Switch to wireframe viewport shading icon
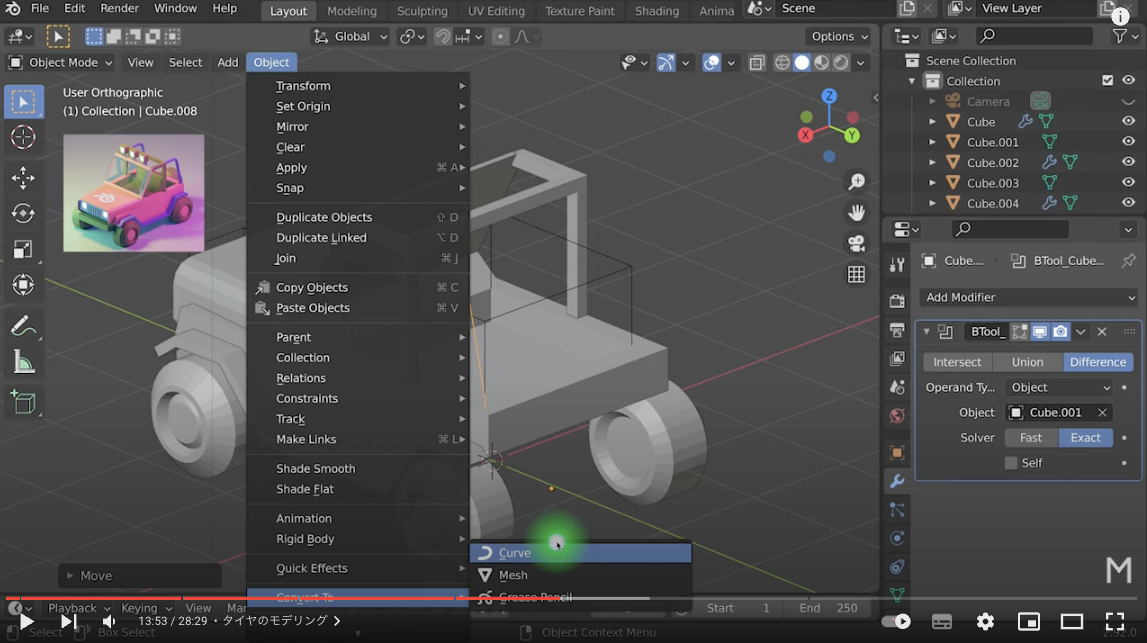The image size is (1147, 643). [781, 62]
